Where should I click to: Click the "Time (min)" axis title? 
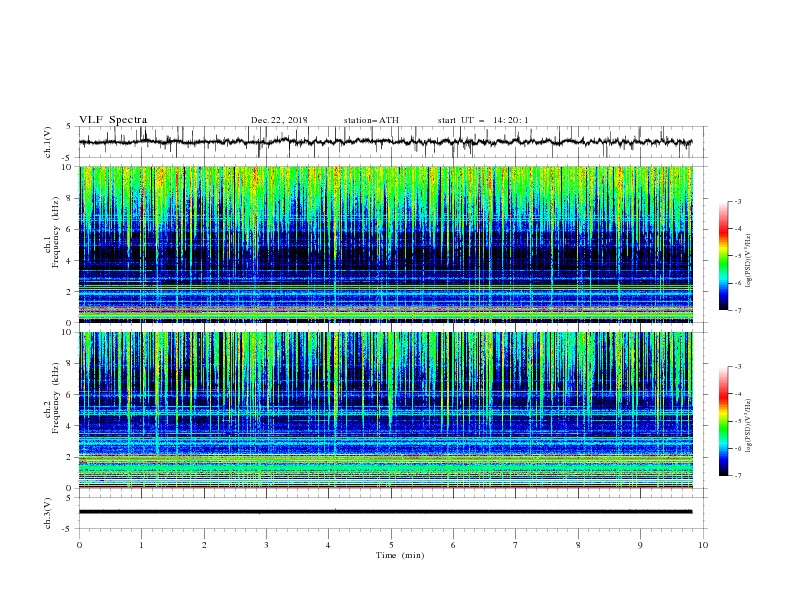pyautogui.click(x=400, y=555)
